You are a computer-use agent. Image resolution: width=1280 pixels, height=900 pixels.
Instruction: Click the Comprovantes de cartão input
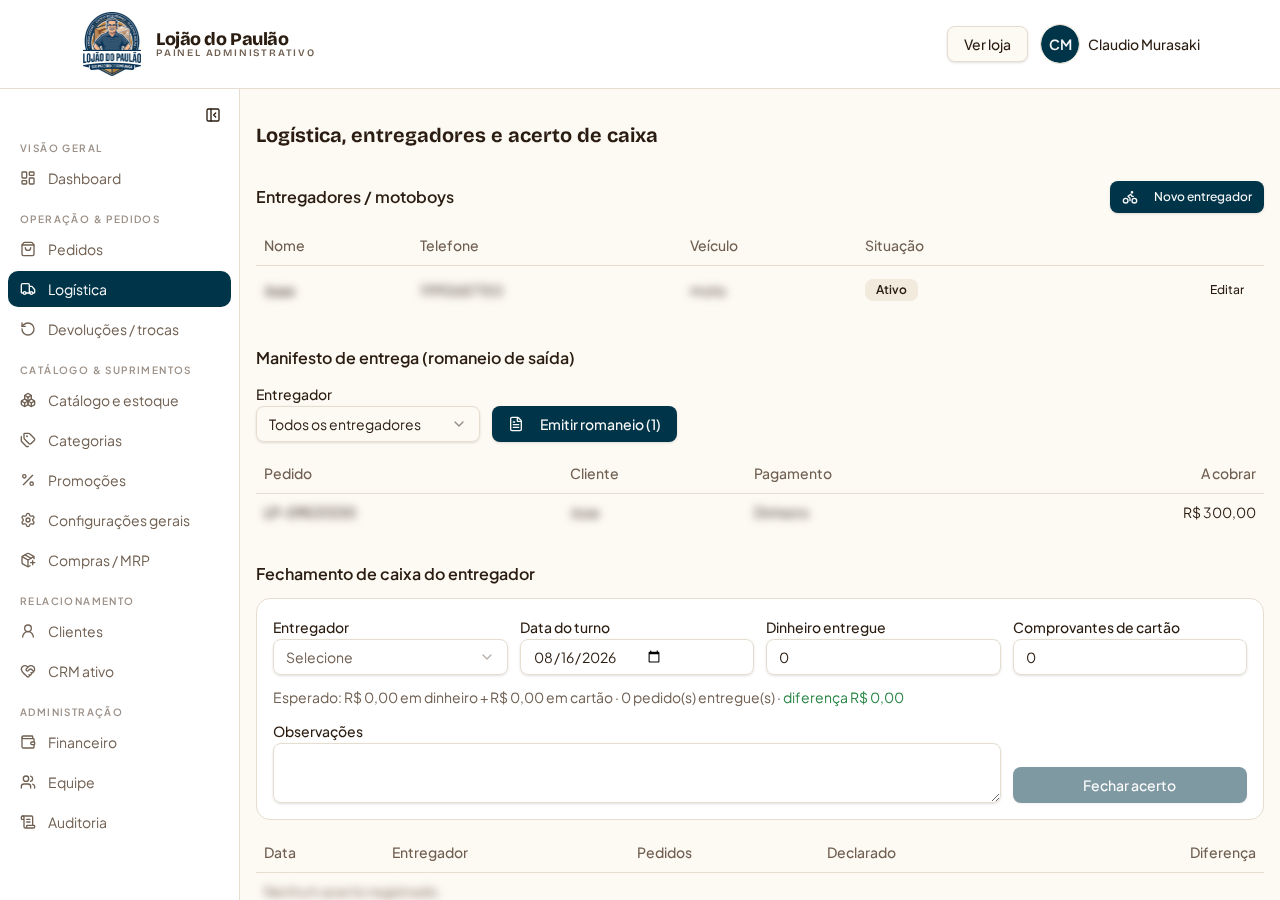click(1130, 657)
